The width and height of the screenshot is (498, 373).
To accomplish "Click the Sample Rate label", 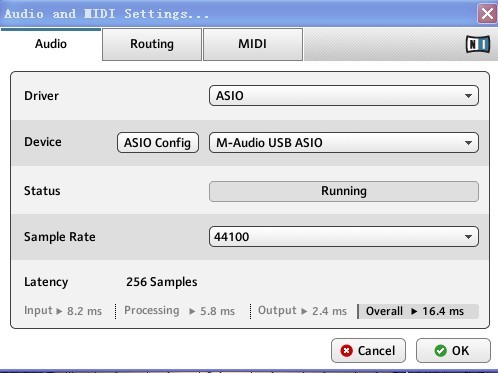I will tap(60, 237).
